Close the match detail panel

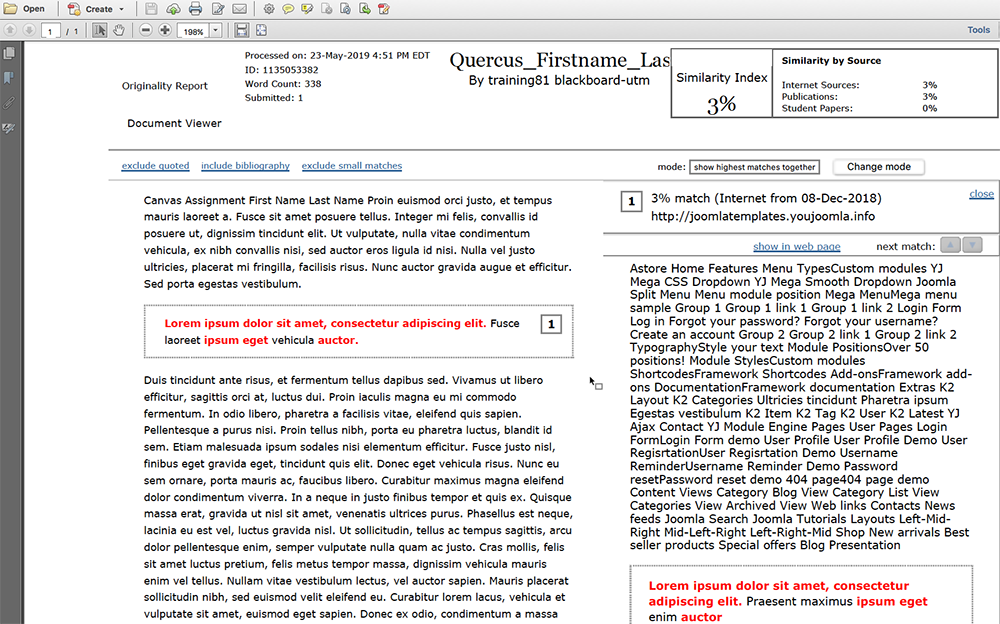982,194
